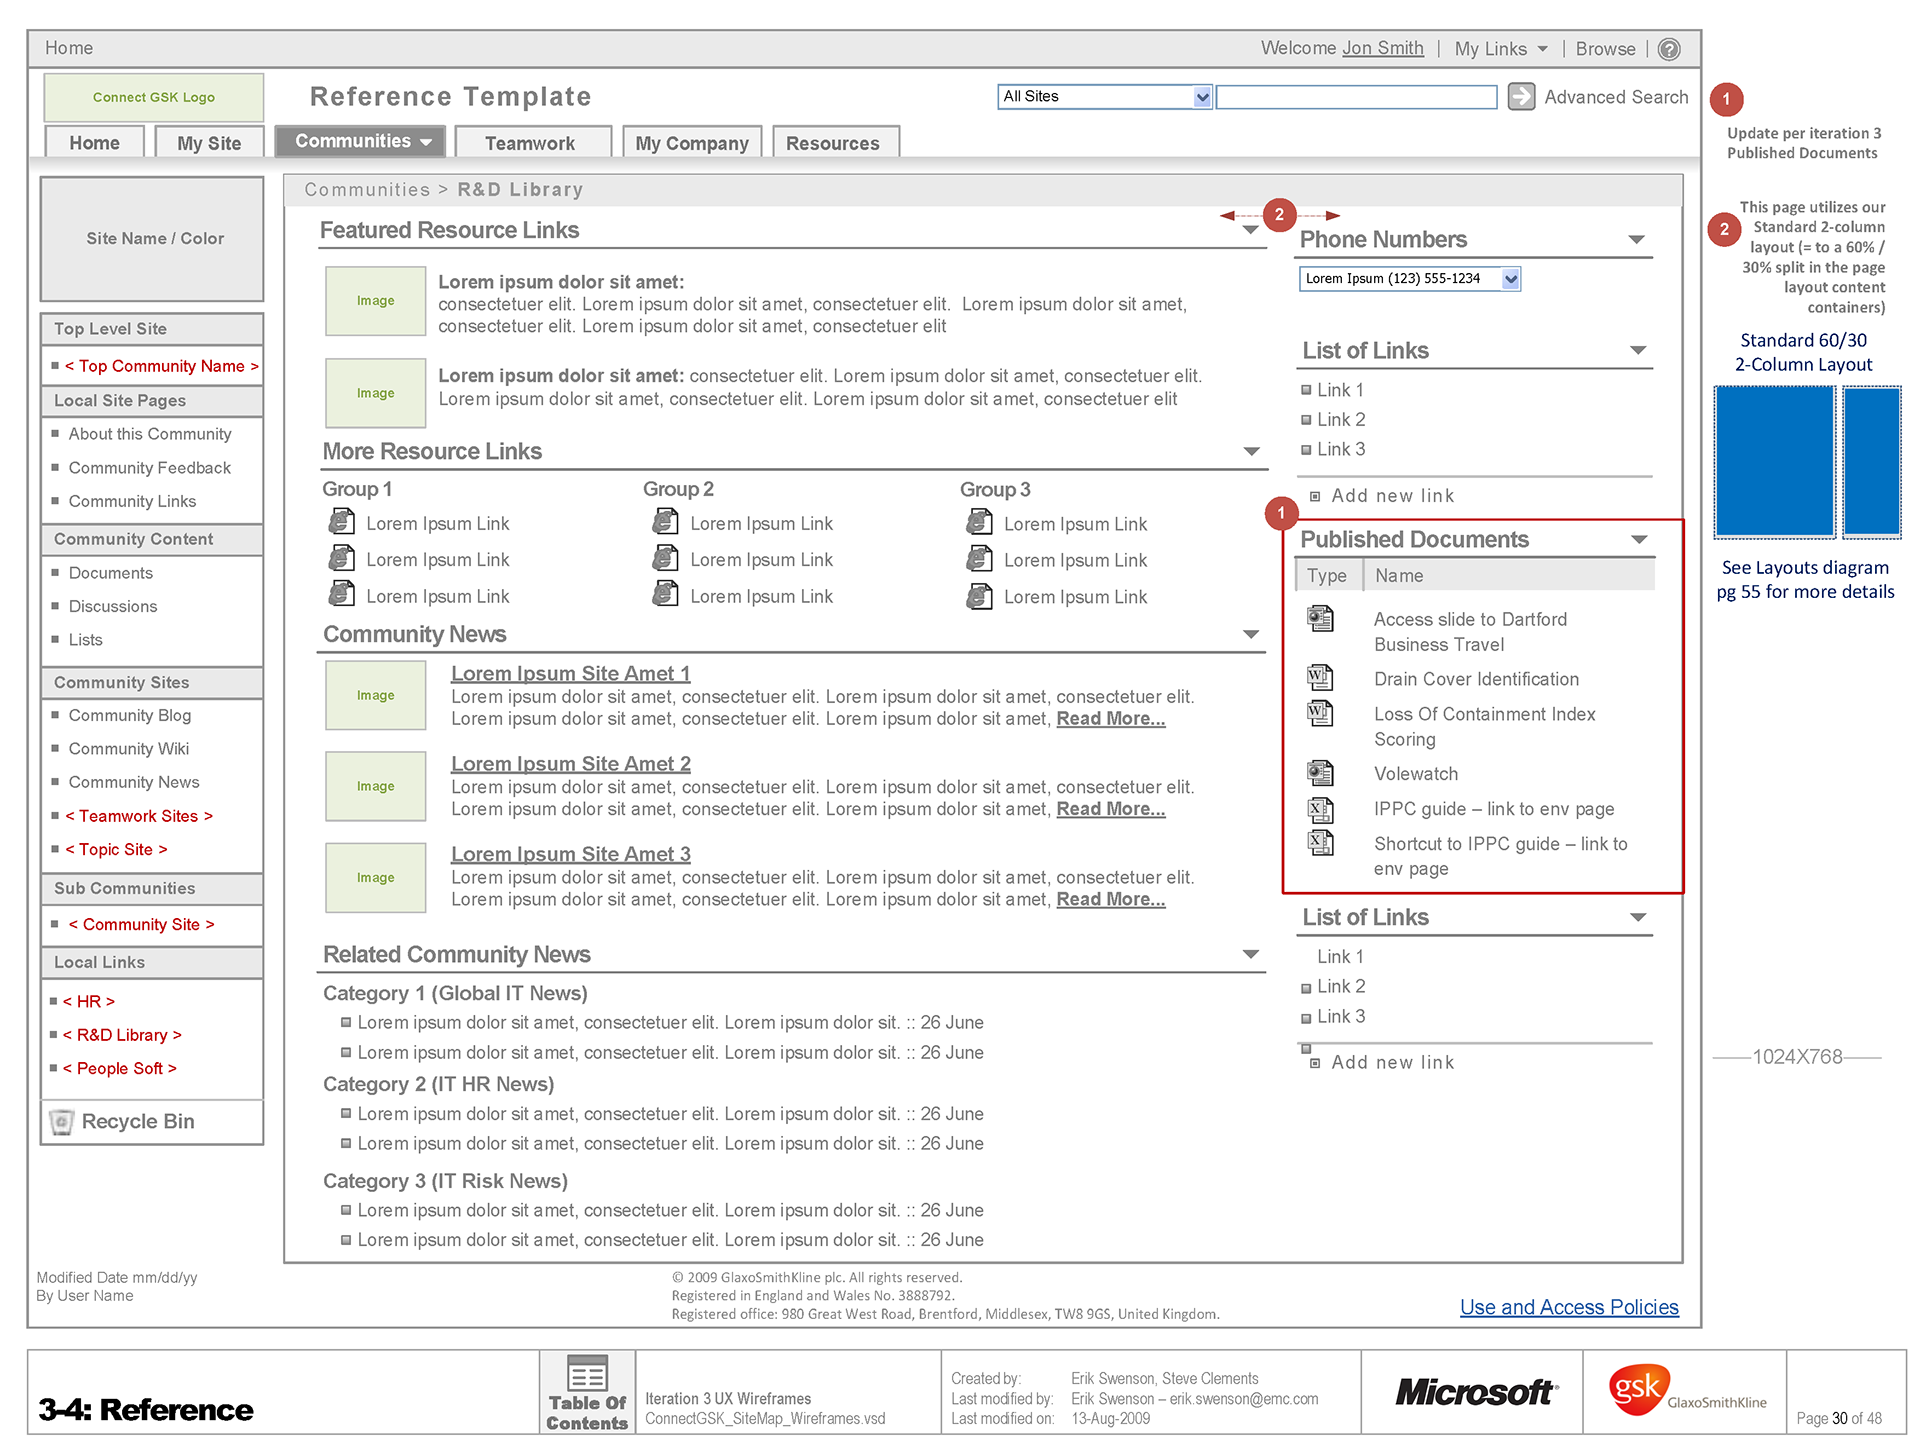1920x1447 pixels.
Task: Collapse the Published Documents section arrow
Action: click(x=1638, y=540)
